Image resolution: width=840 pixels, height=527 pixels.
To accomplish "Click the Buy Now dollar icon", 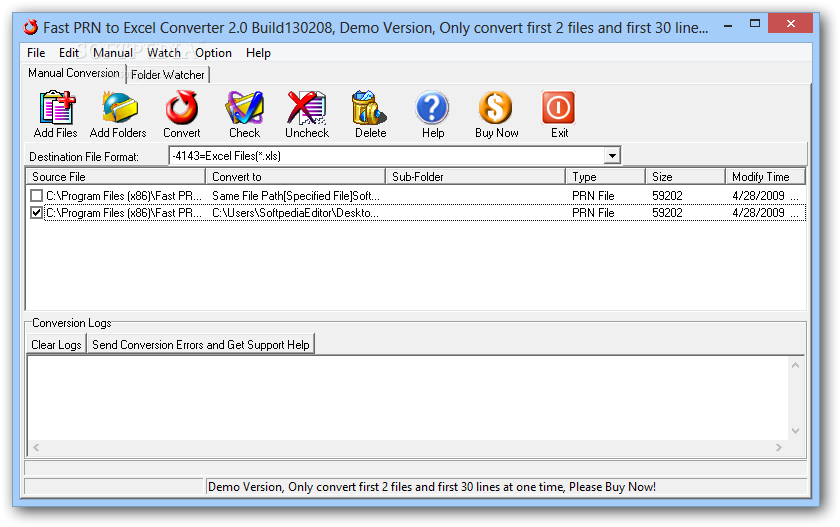I will (496, 108).
